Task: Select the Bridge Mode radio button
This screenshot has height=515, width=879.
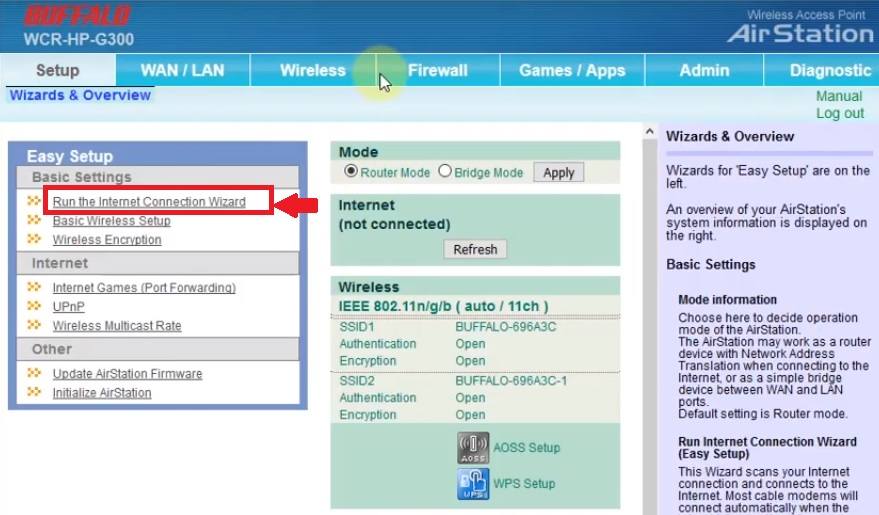Action: pyautogui.click(x=445, y=172)
